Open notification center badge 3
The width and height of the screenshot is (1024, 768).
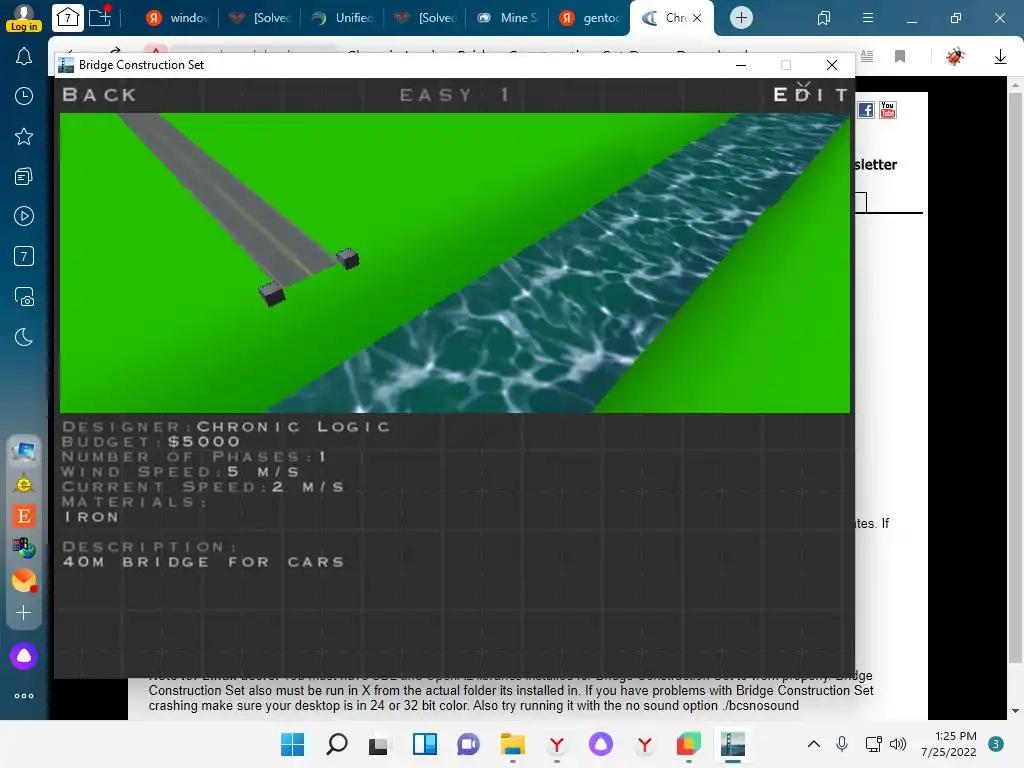point(996,744)
